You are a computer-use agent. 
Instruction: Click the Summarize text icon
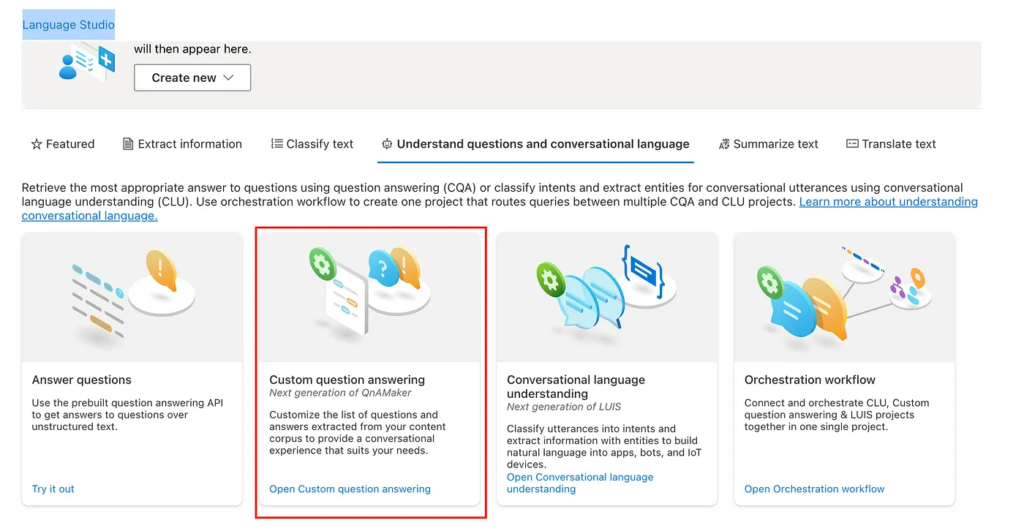[724, 144]
